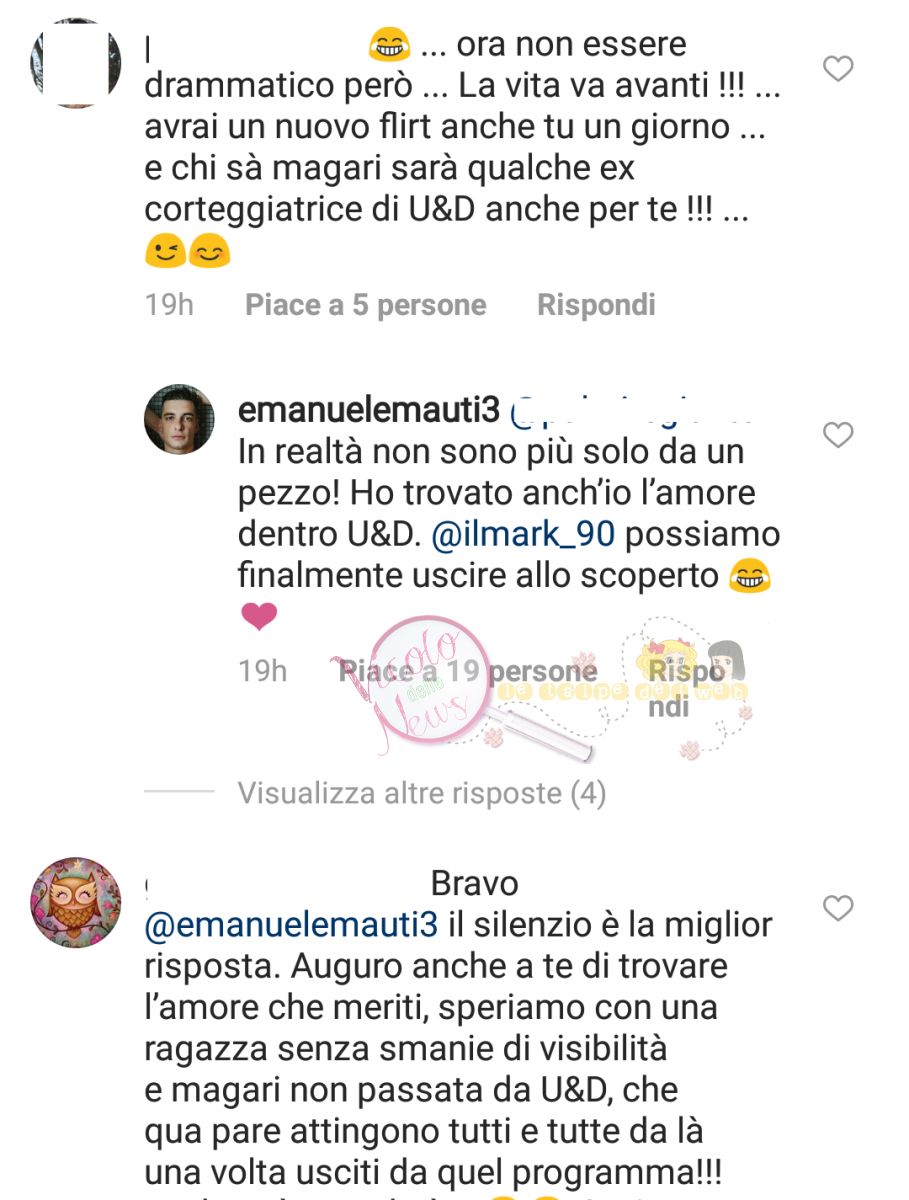Open the top commenter's profile picture
The height and width of the screenshot is (1200, 909).
tap(76, 63)
